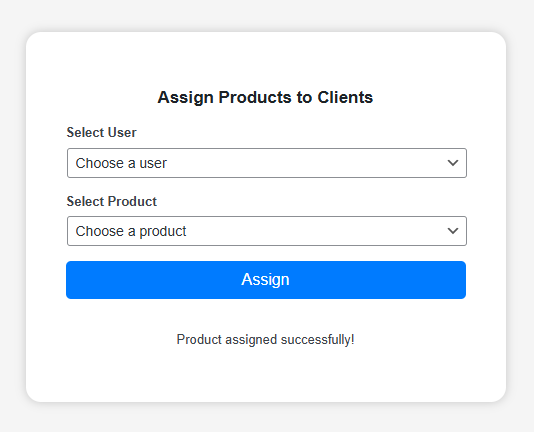Click the word 'Products' in the page title

255,97
